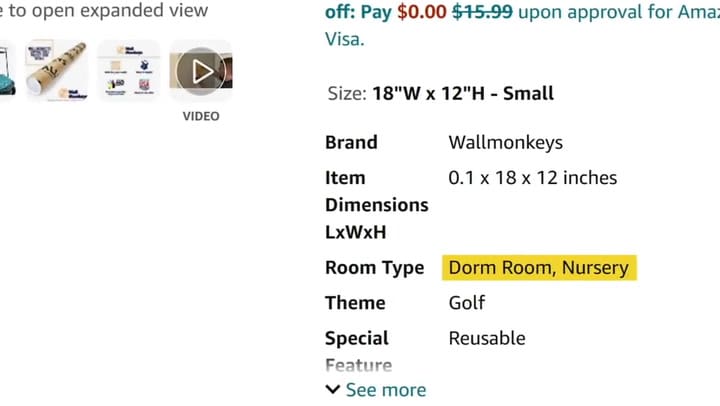This screenshot has width=720, height=406.
Task: Click the crossed-out $15.99 price
Action: point(485,12)
